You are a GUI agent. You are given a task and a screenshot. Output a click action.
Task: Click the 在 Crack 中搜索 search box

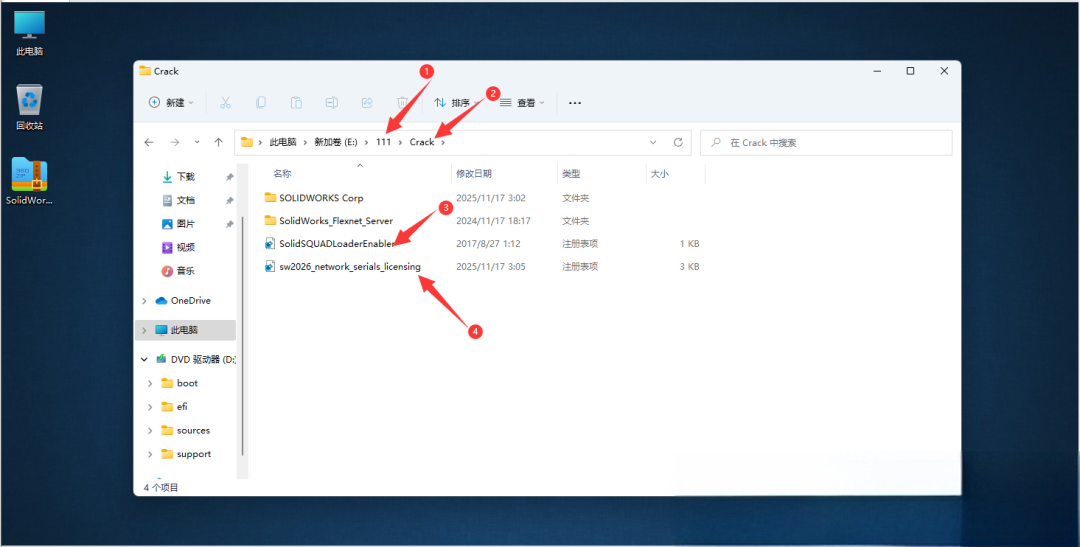pyautogui.click(x=827, y=143)
